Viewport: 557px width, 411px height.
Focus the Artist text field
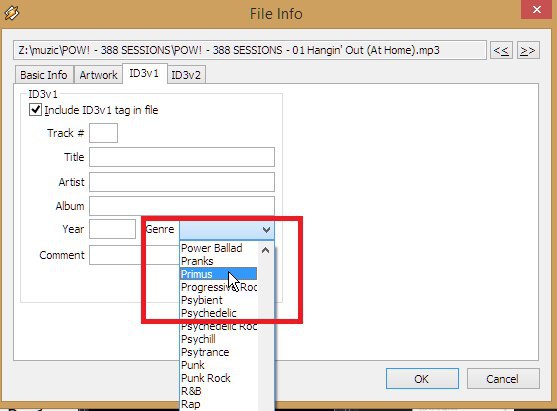point(182,182)
